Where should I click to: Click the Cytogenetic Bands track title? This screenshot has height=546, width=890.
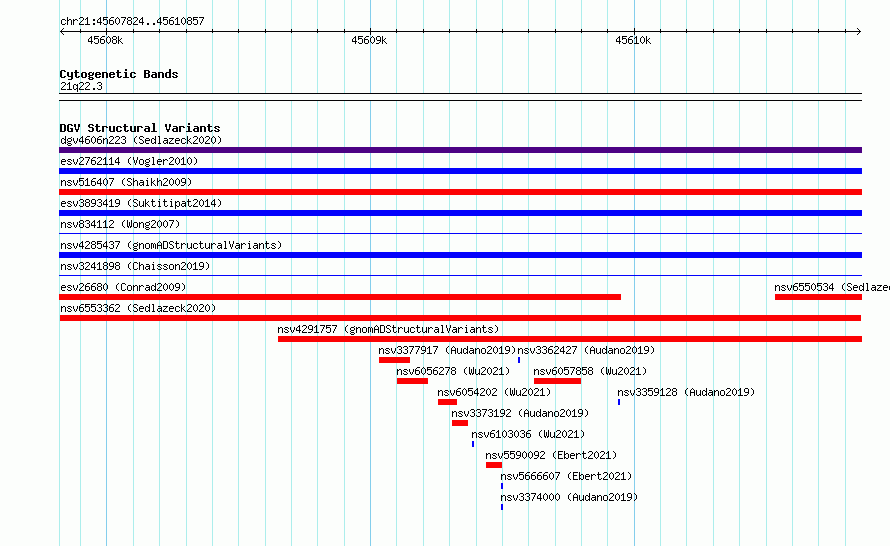[119, 74]
